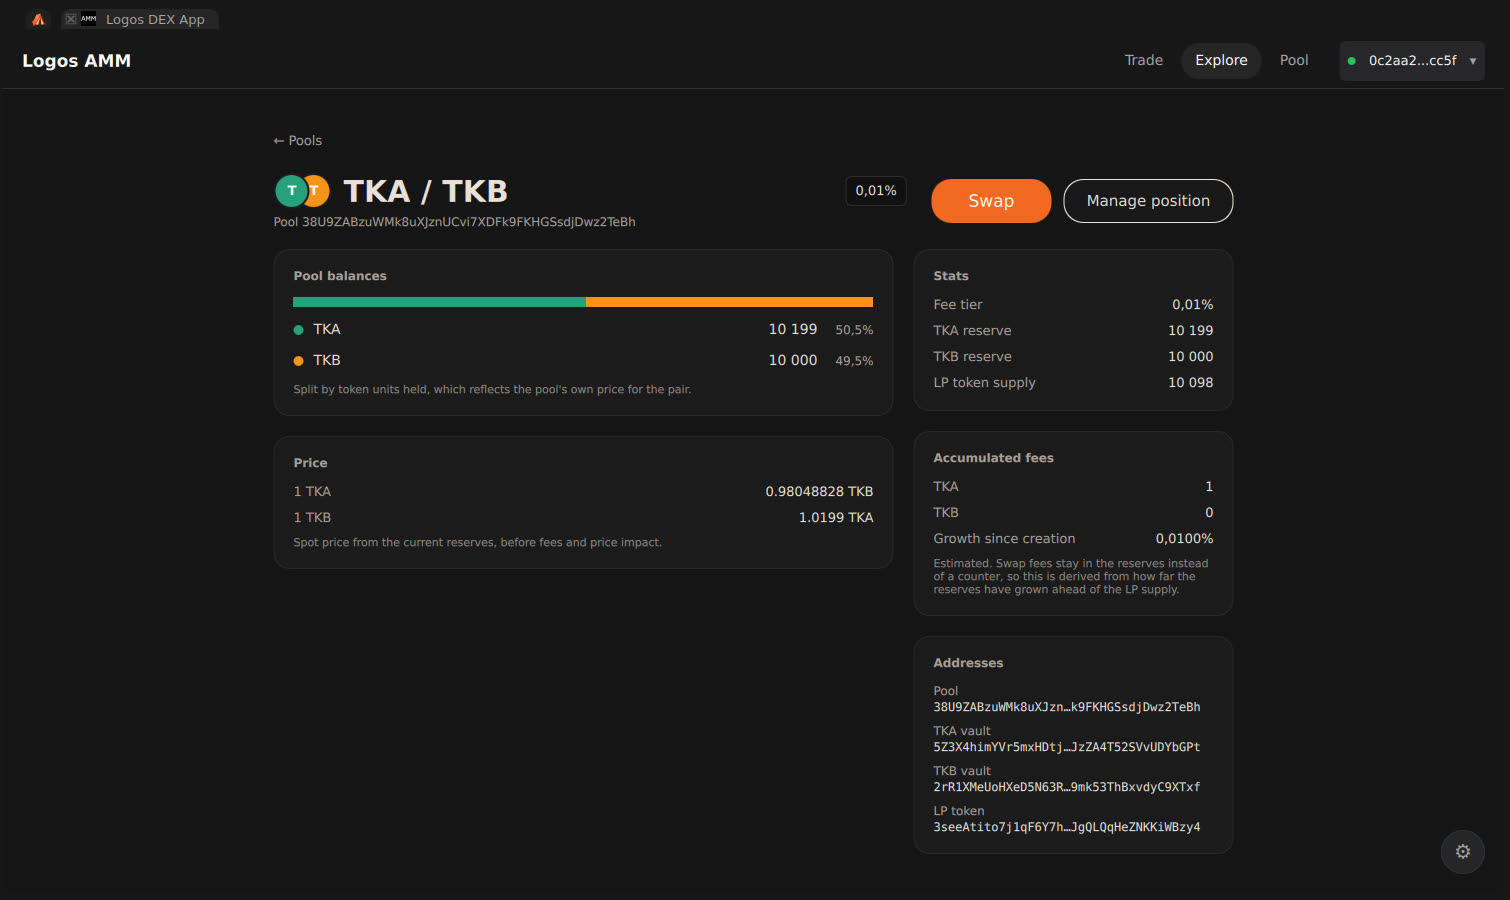
Task: Click the LP token supply value 10 098
Action: 1191,383
